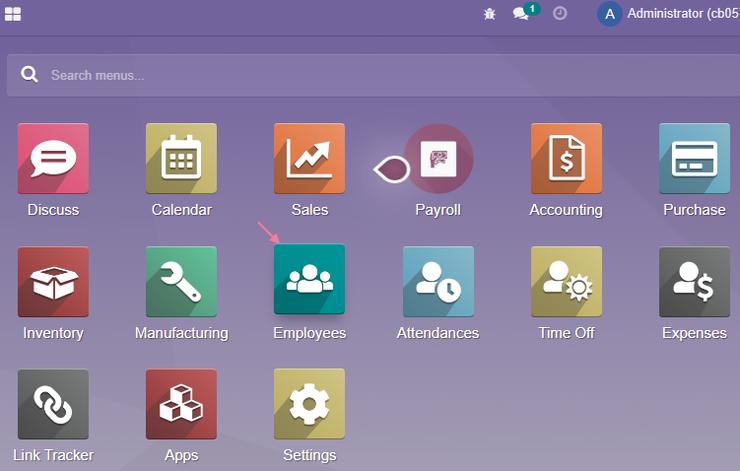The width and height of the screenshot is (740, 471).
Task: Click the Apps label text
Action: coord(181,455)
